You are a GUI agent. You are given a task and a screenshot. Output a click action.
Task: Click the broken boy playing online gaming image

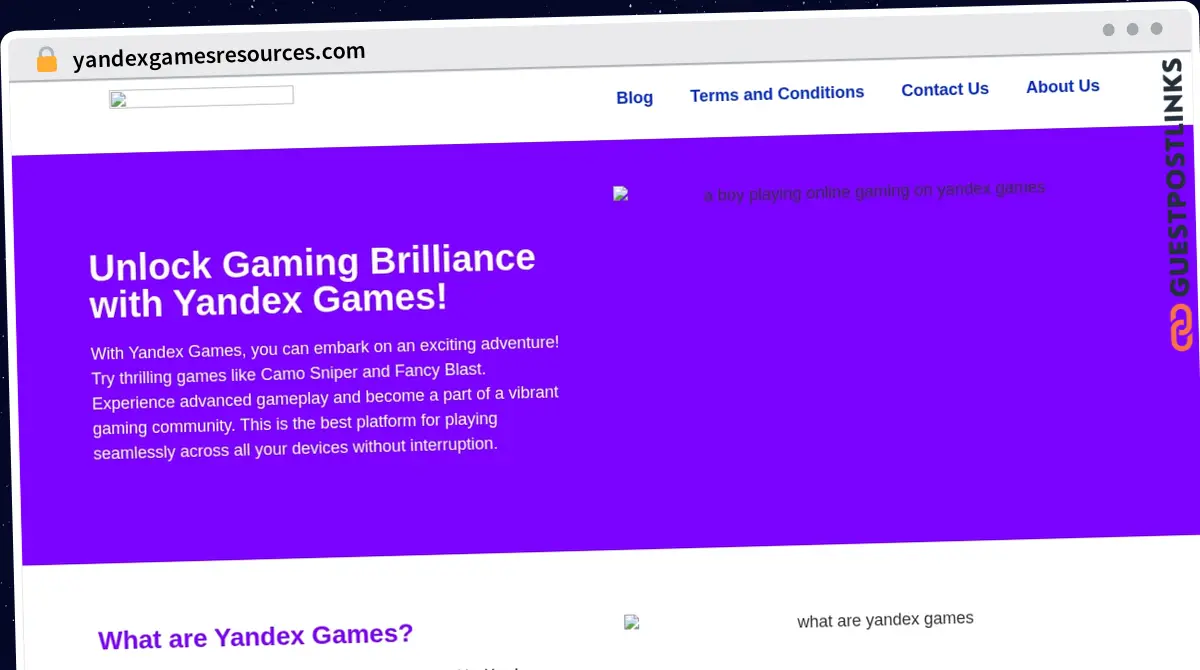click(x=830, y=191)
